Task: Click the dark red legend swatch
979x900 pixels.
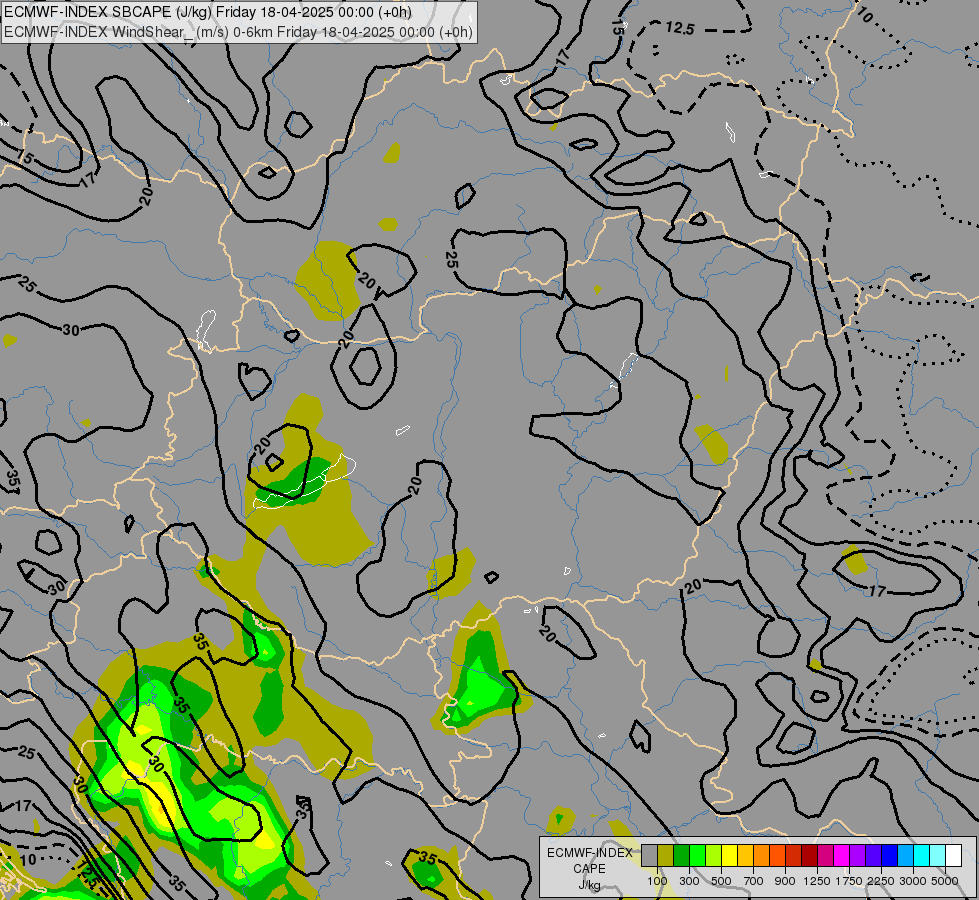Action: 810,855
